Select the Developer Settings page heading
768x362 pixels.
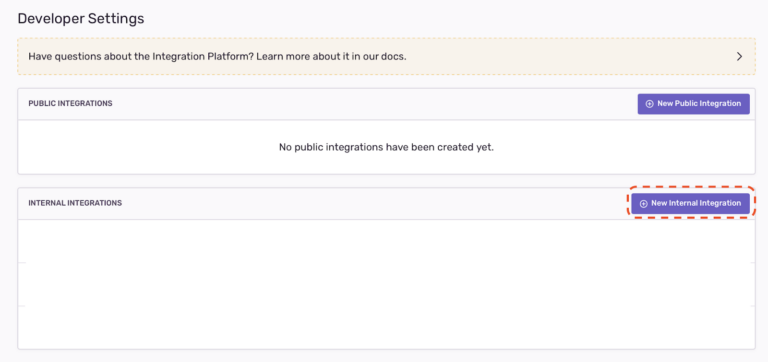tap(81, 19)
